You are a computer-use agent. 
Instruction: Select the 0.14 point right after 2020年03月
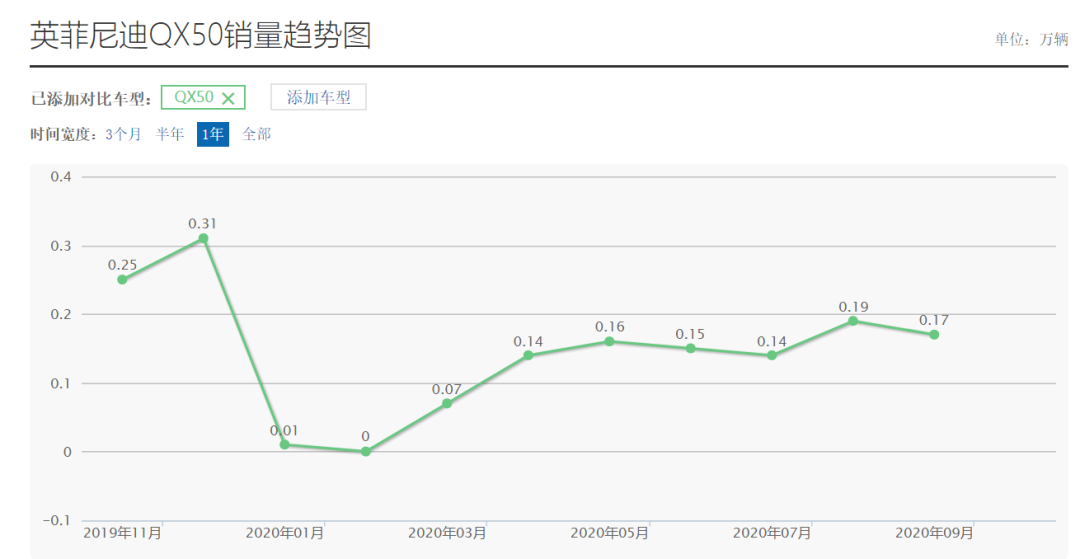(528, 355)
